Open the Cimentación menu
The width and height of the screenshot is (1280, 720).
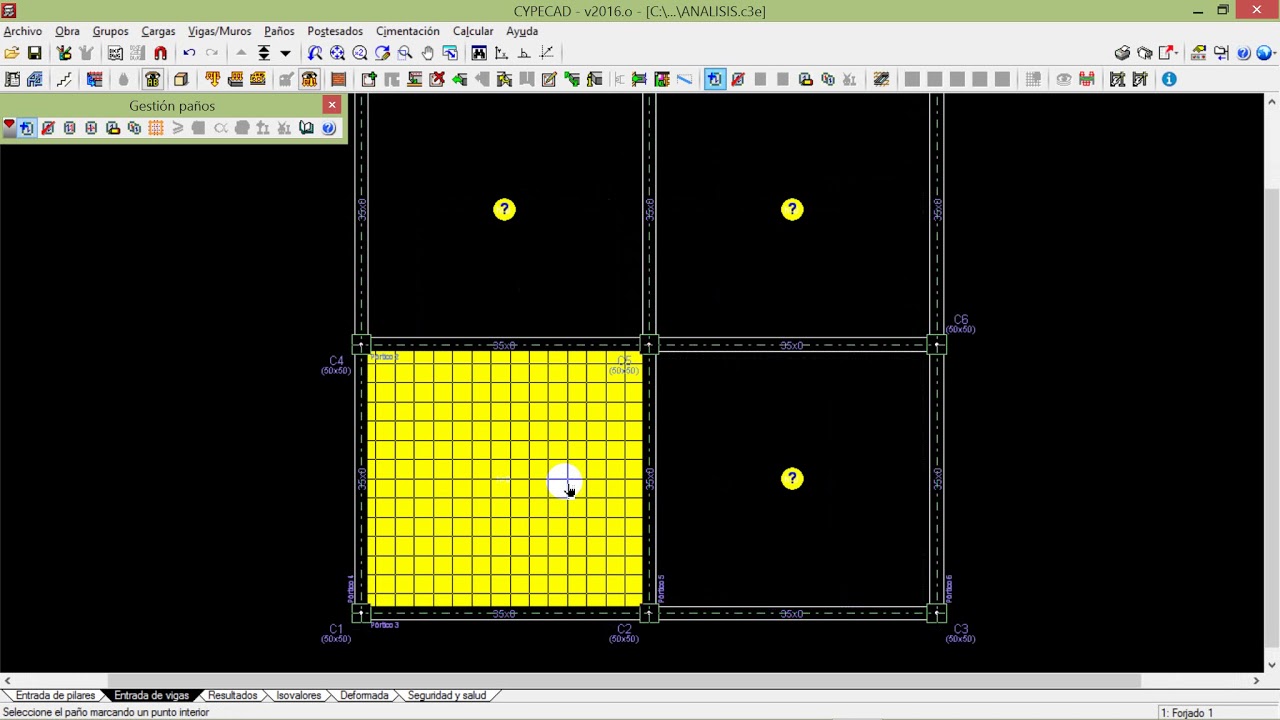pos(407,31)
